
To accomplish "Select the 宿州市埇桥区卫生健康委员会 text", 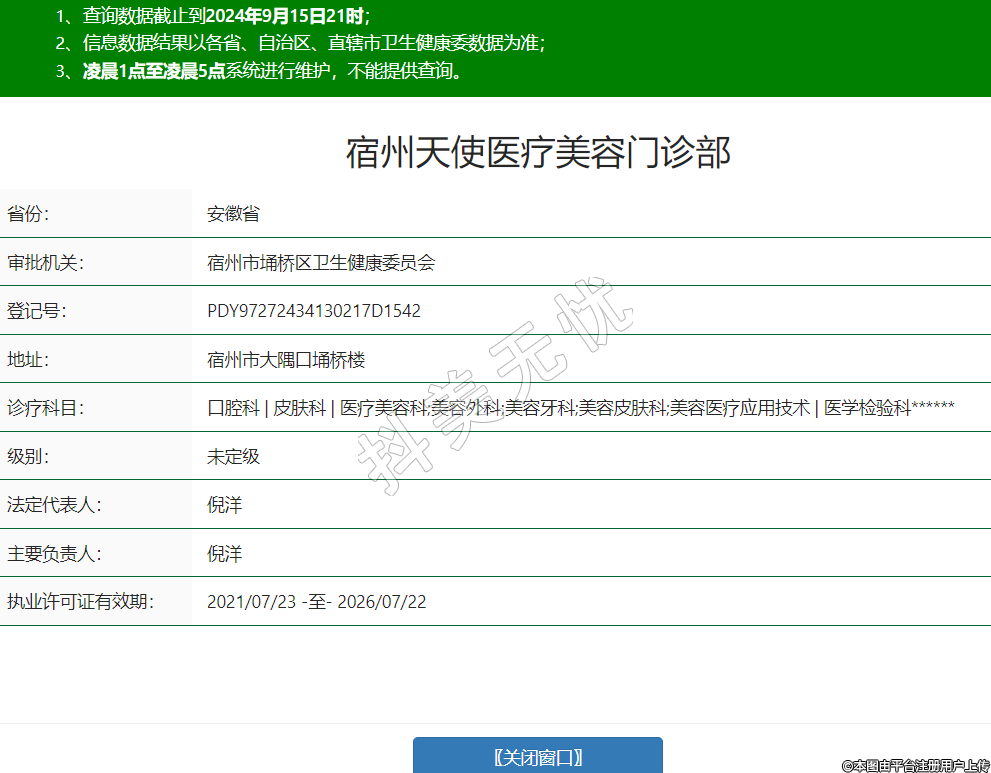I will coord(321,262).
